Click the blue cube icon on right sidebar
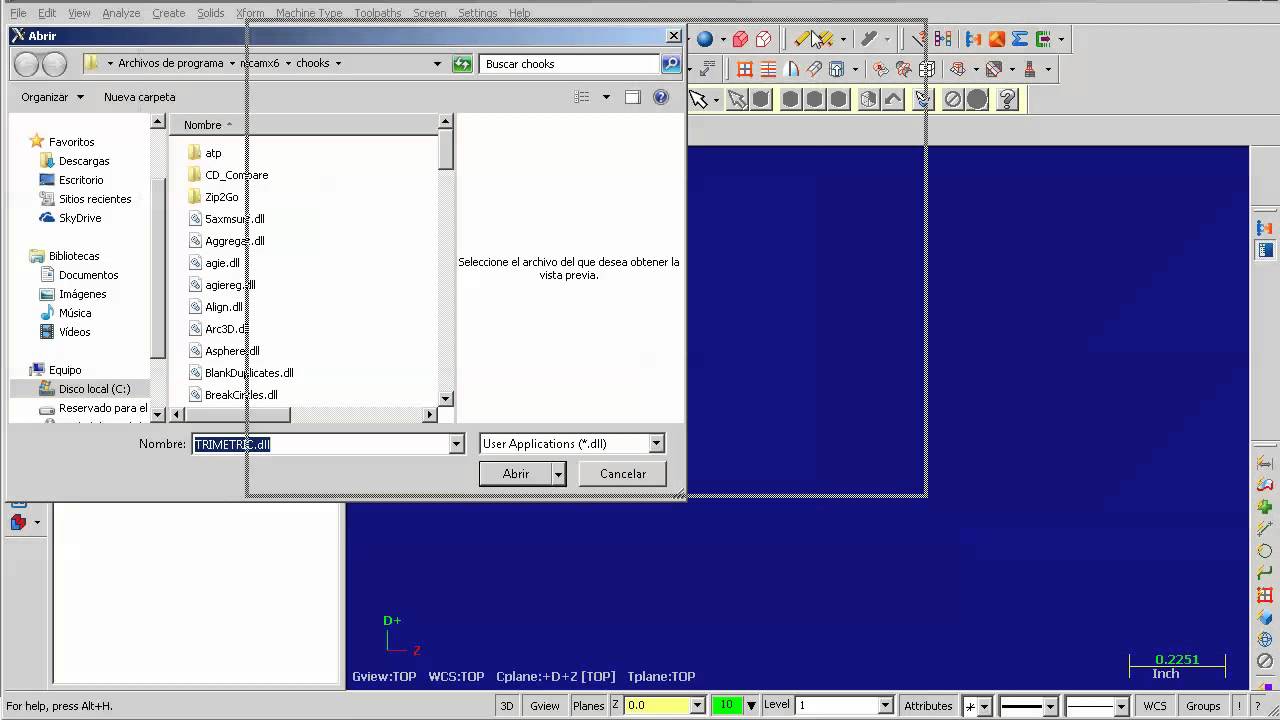This screenshot has height=720, width=1280. (1265, 617)
